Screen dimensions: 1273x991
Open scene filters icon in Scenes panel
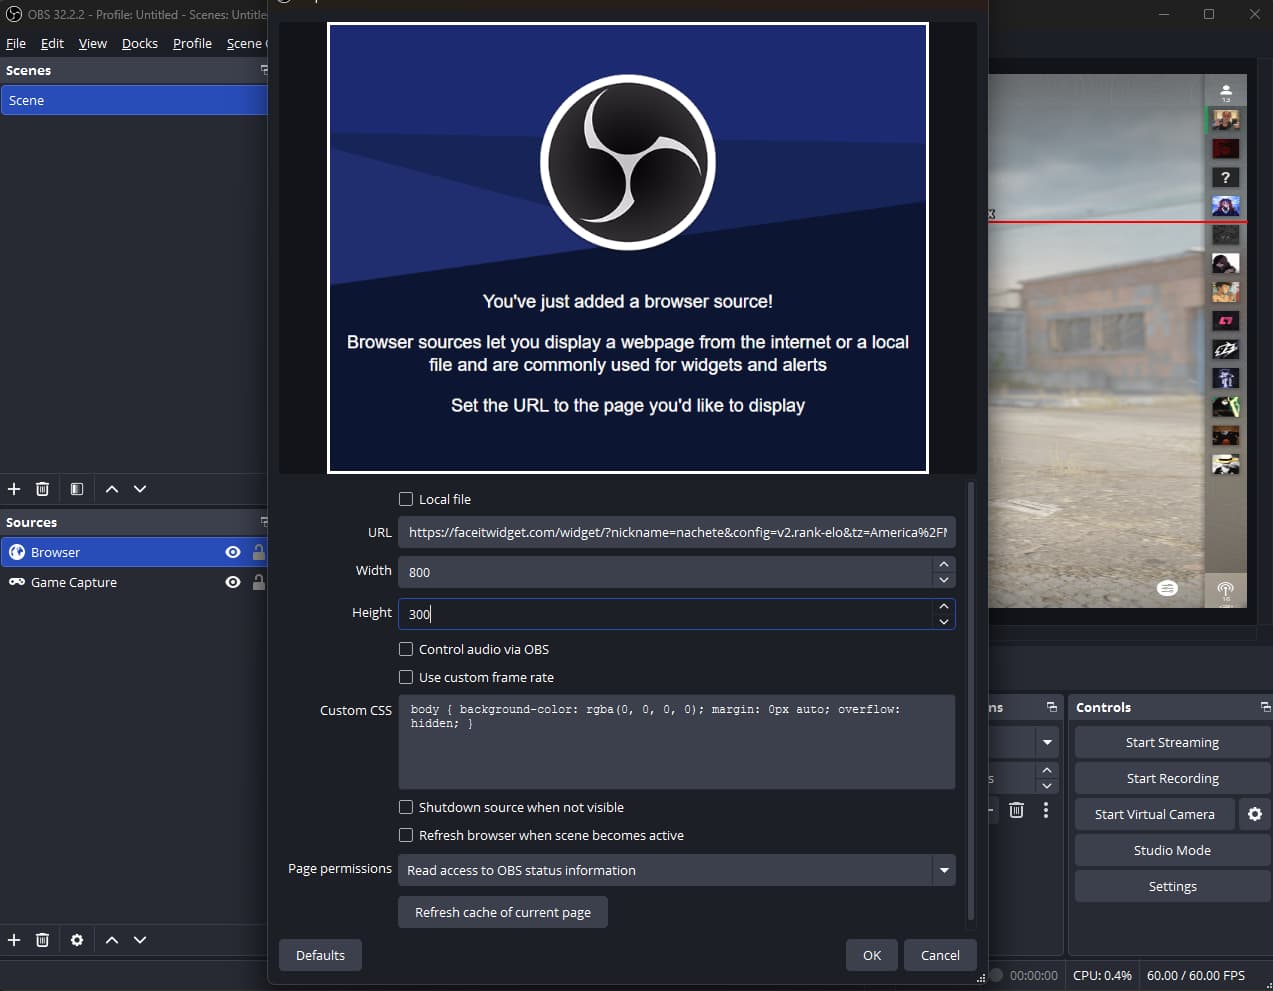77,489
